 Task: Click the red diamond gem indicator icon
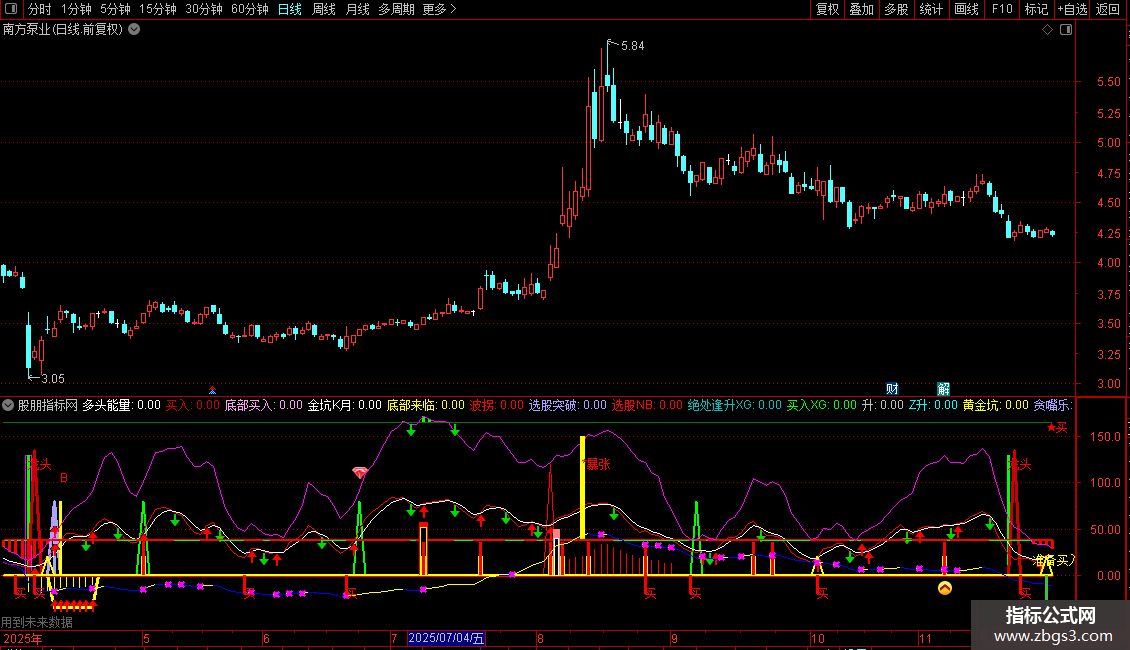(360, 472)
